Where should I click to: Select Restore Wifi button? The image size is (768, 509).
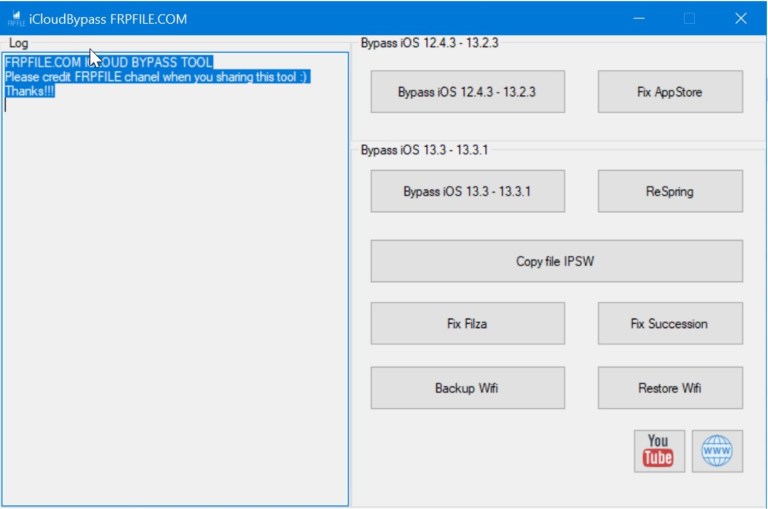(x=670, y=388)
